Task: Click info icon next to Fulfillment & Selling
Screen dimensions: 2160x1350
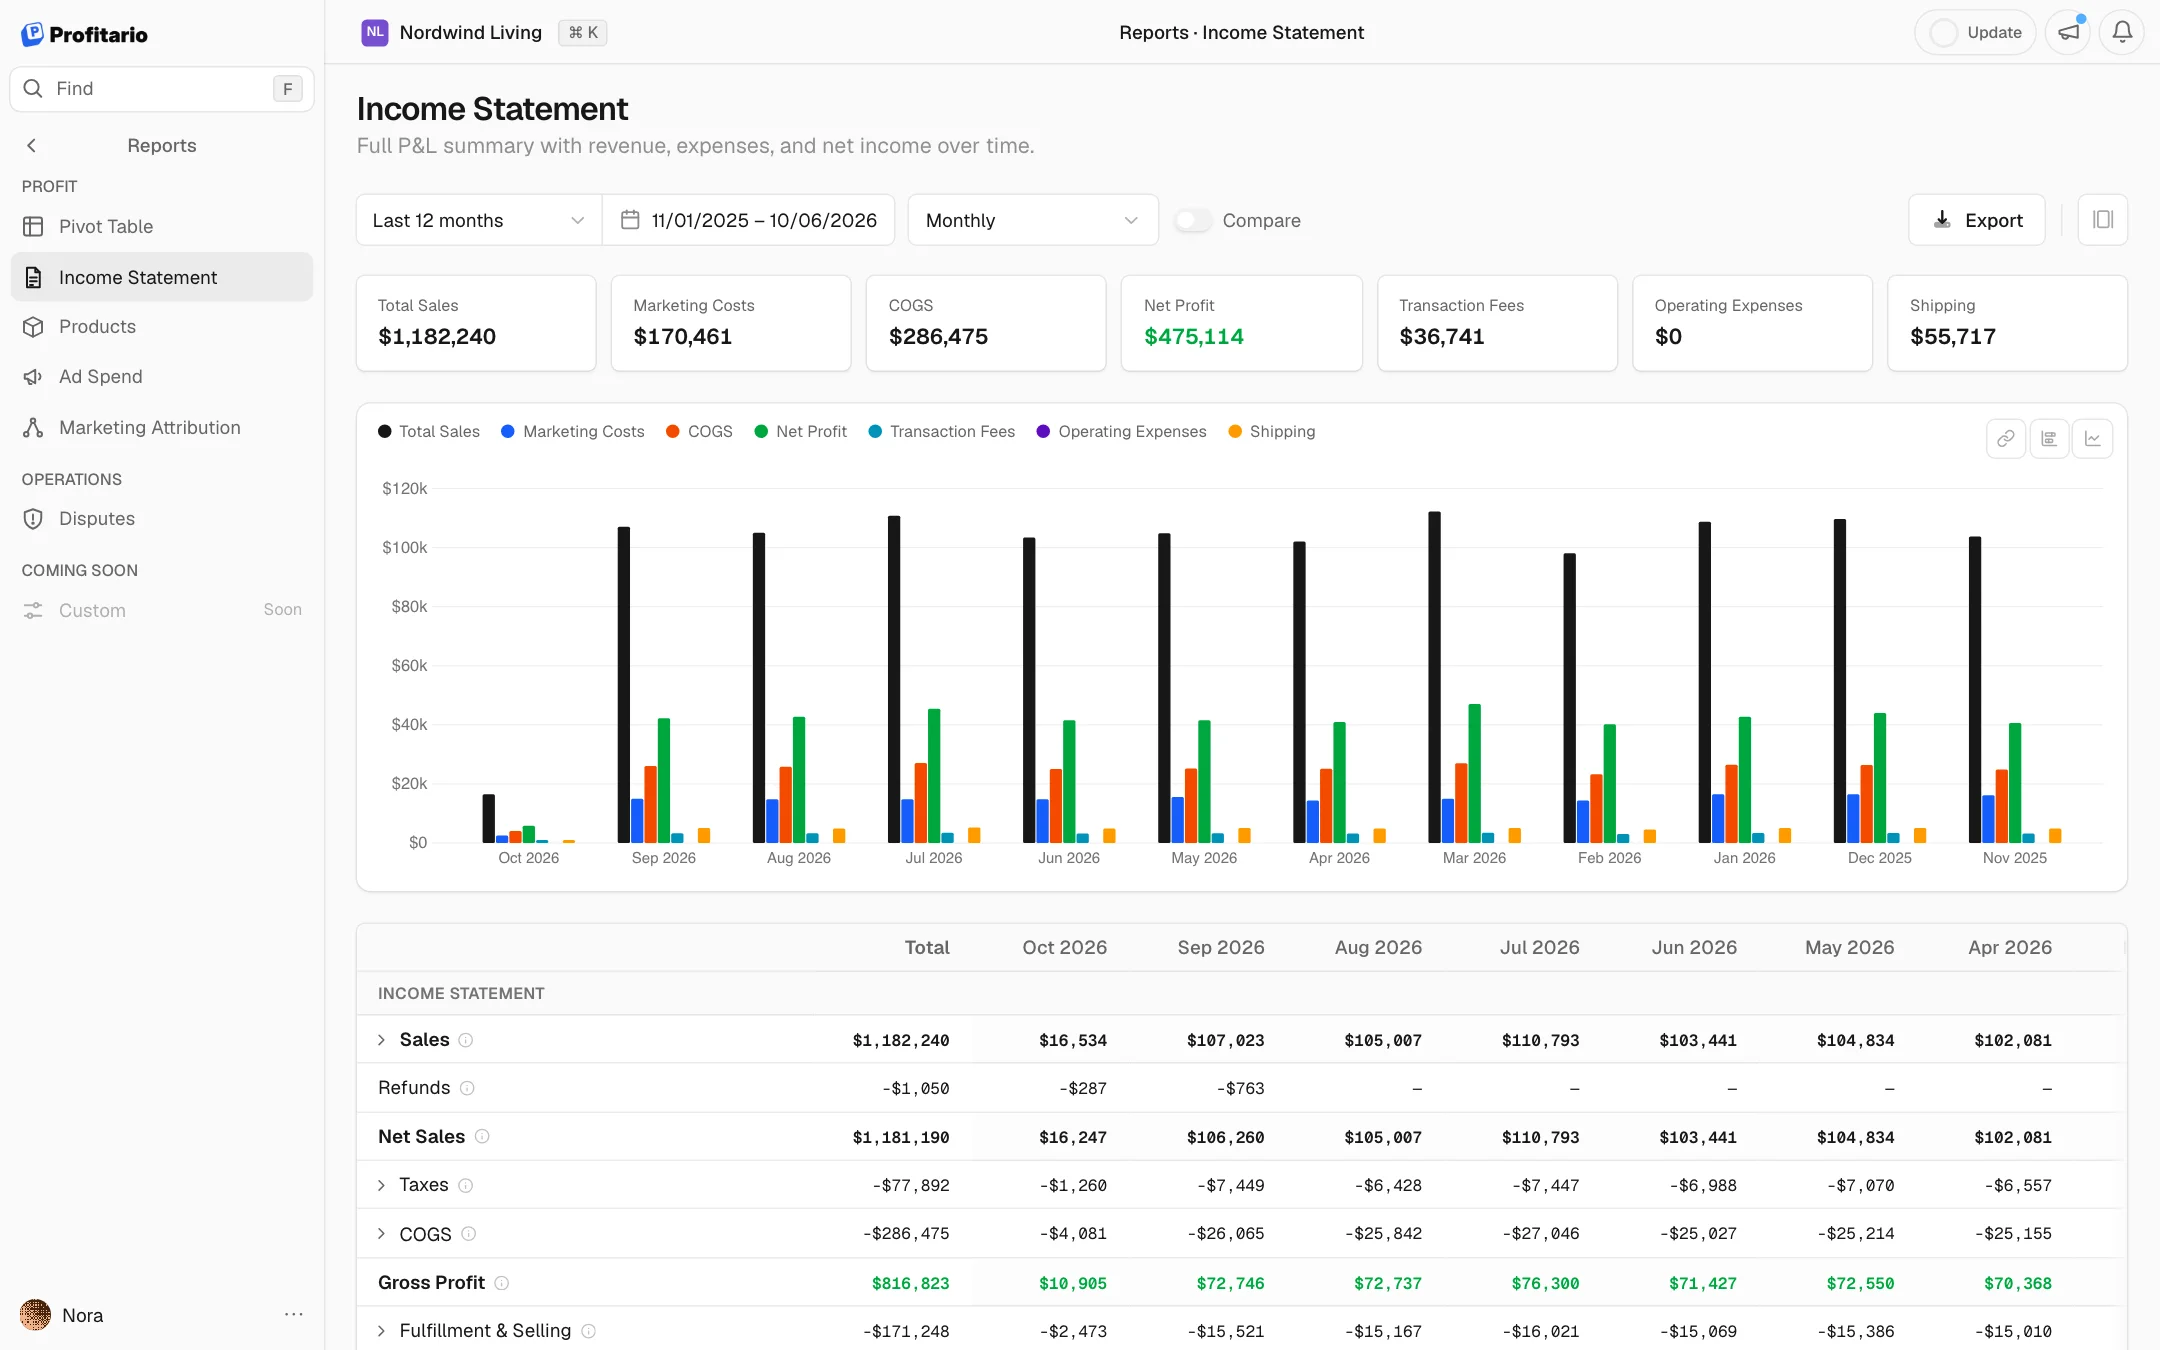Action: (x=589, y=1331)
